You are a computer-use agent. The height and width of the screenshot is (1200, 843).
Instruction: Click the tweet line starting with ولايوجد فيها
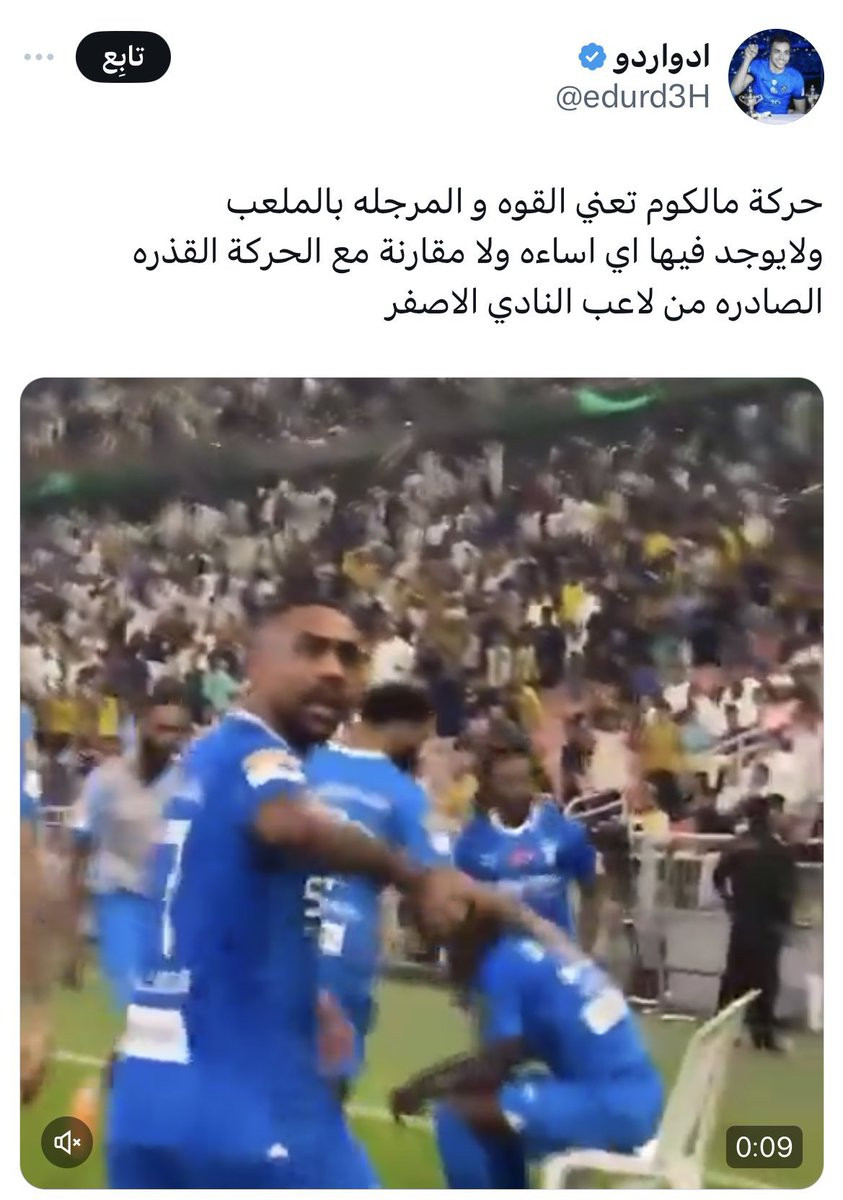[x=478, y=254]
